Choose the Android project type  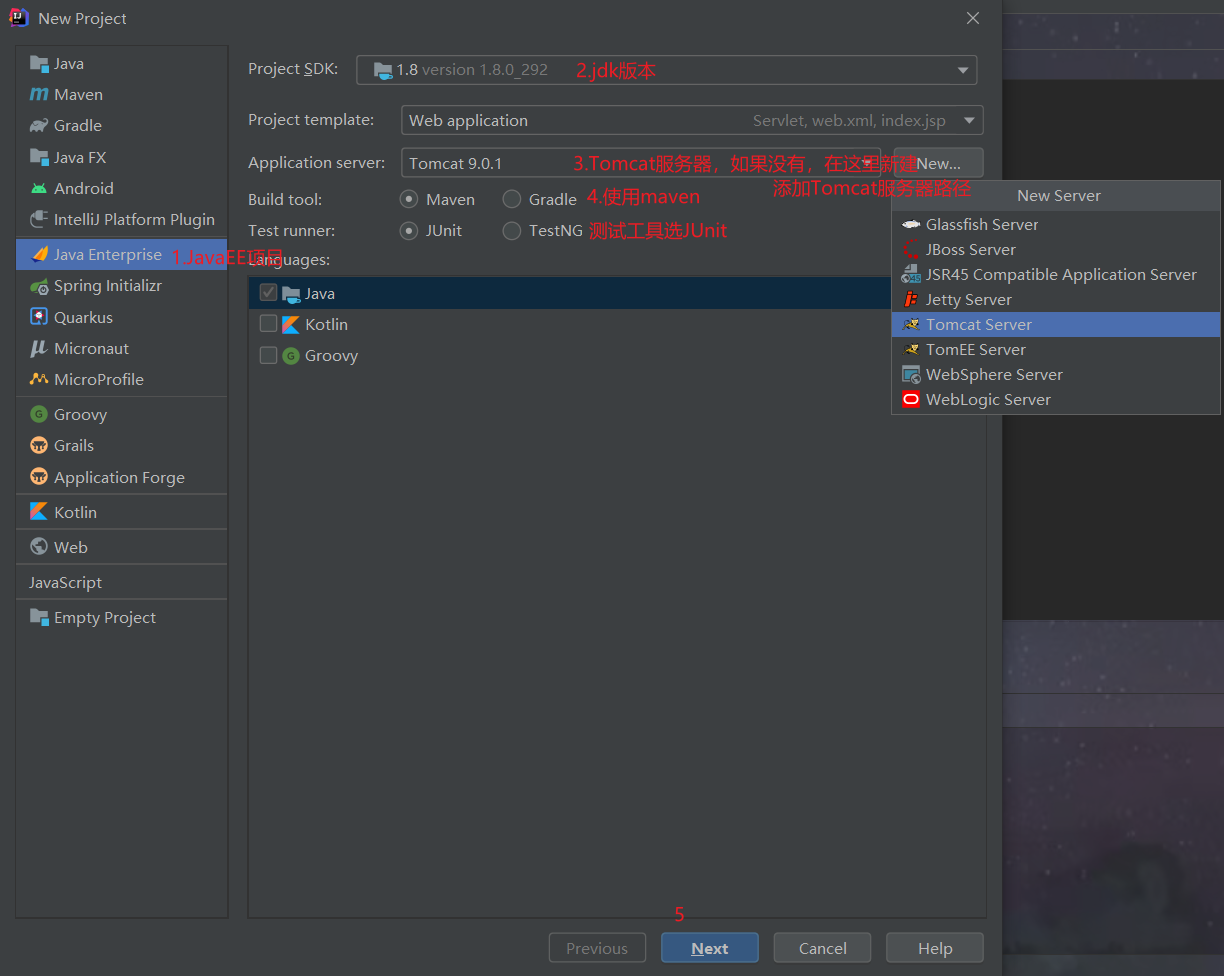click(80, 188)
